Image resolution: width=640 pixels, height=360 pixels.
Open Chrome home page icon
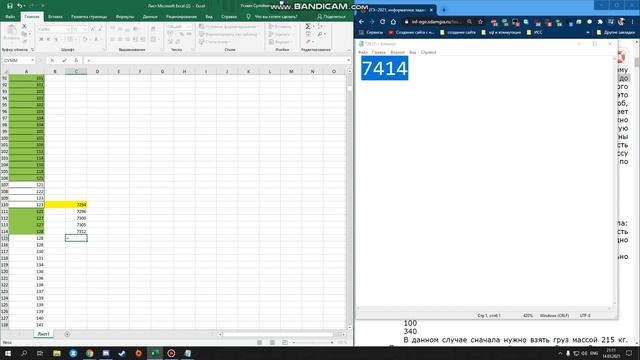tap(393, 22)
